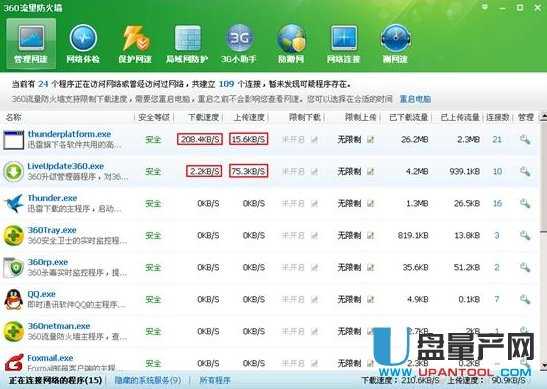Open manage tool for 360Tray.exe
547x389 pixels.
click(525, 235)
